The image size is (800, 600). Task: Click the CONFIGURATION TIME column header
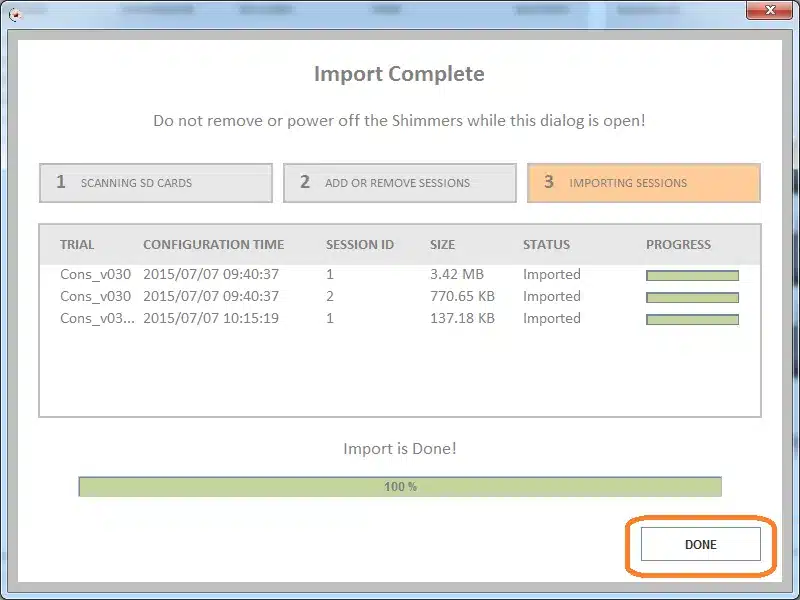(213, 244)
